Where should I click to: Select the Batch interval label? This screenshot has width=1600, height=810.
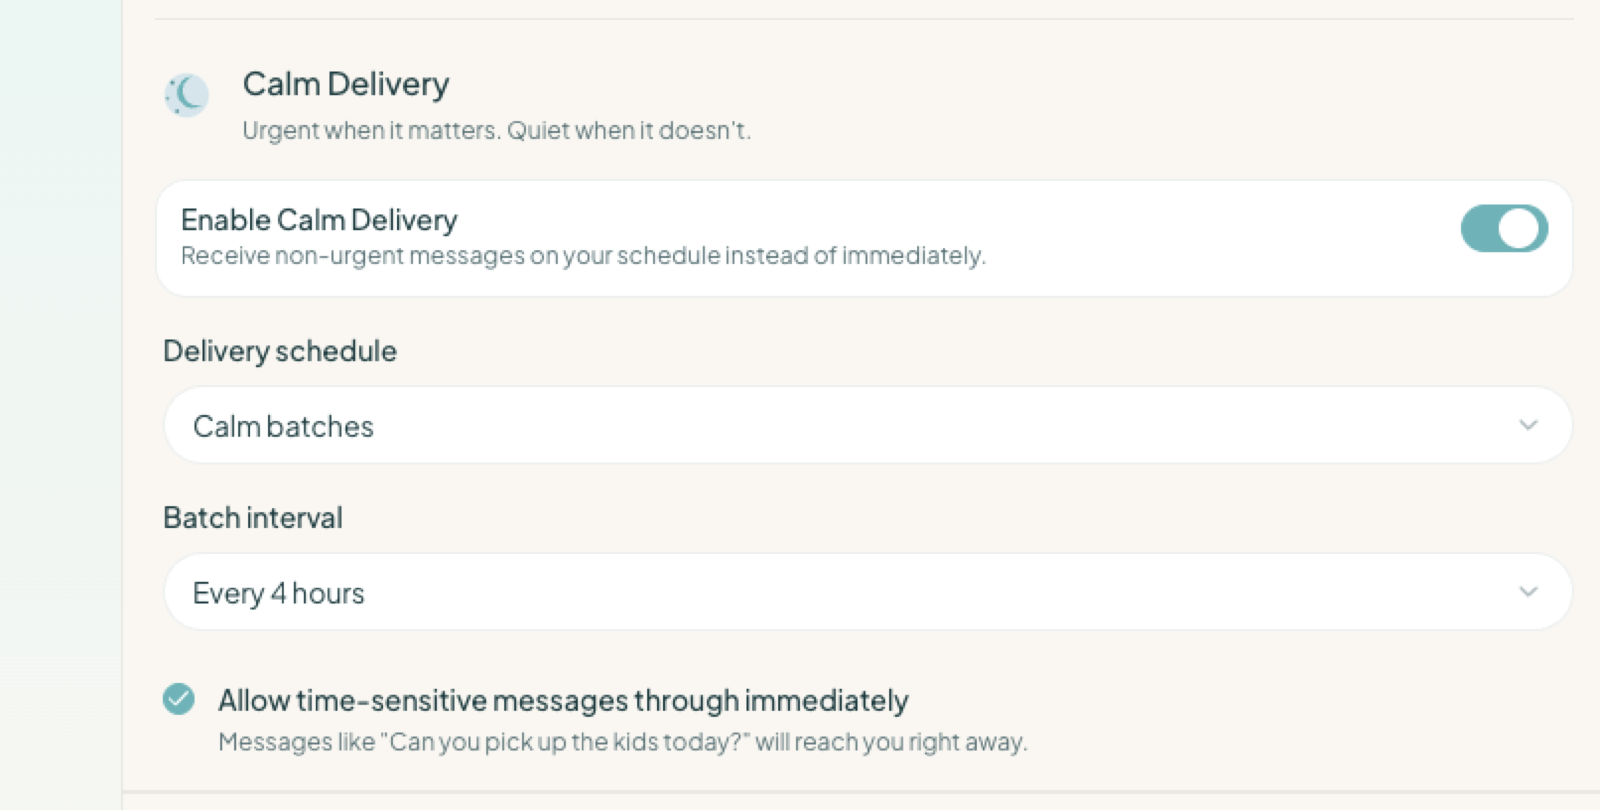253,518
